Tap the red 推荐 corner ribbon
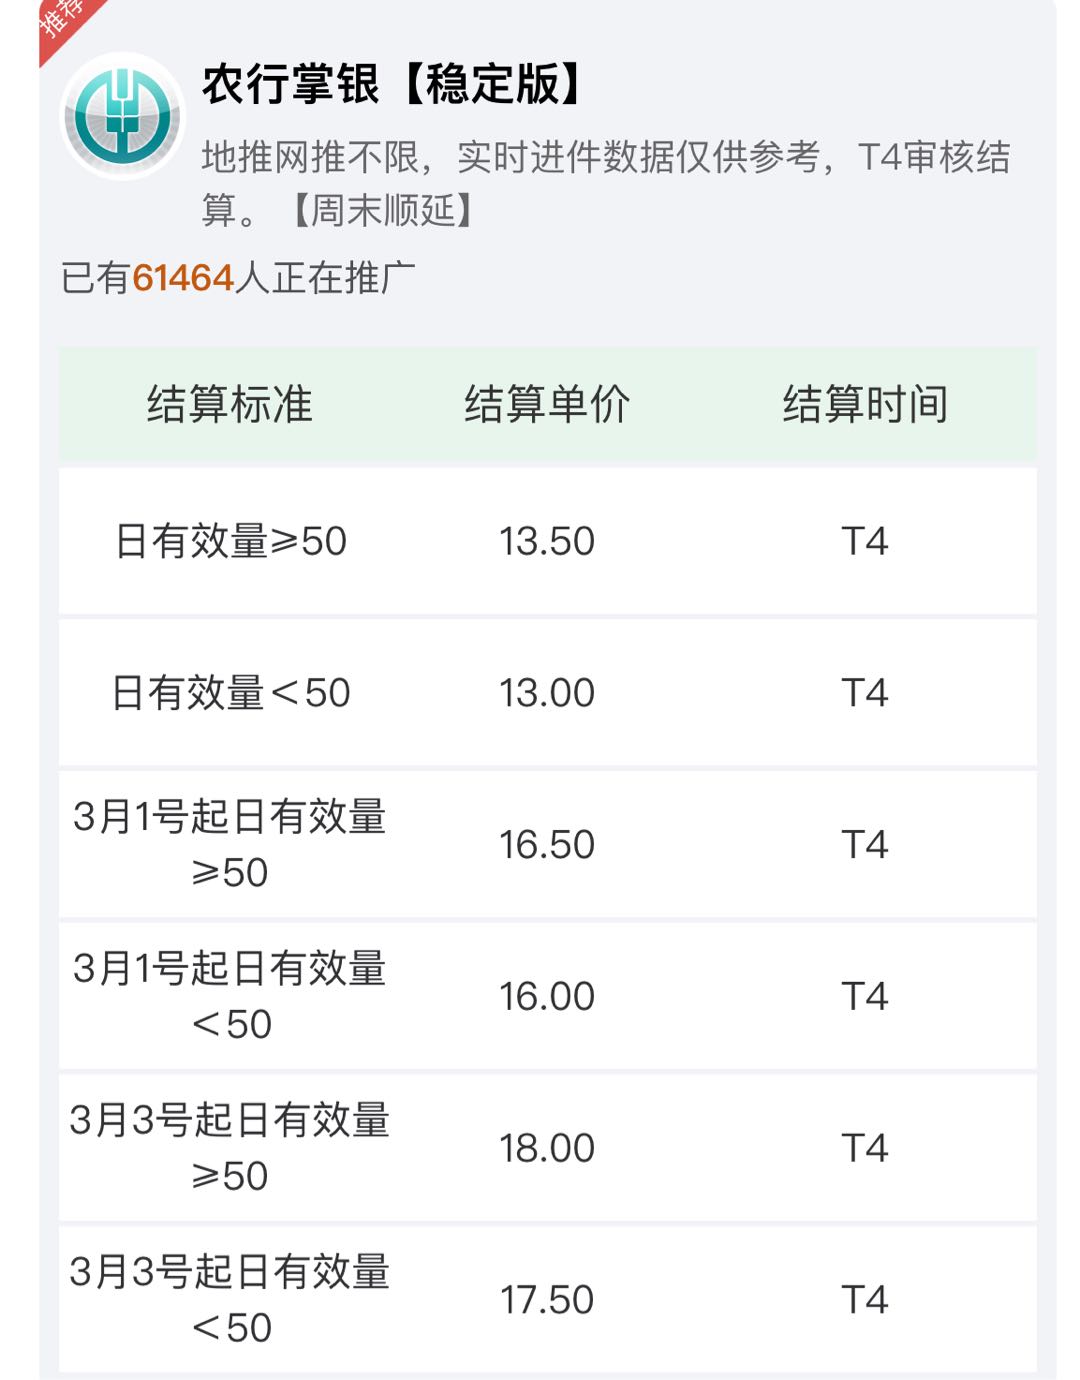The image size is (1080, 1380). click(x=68, y=24)
